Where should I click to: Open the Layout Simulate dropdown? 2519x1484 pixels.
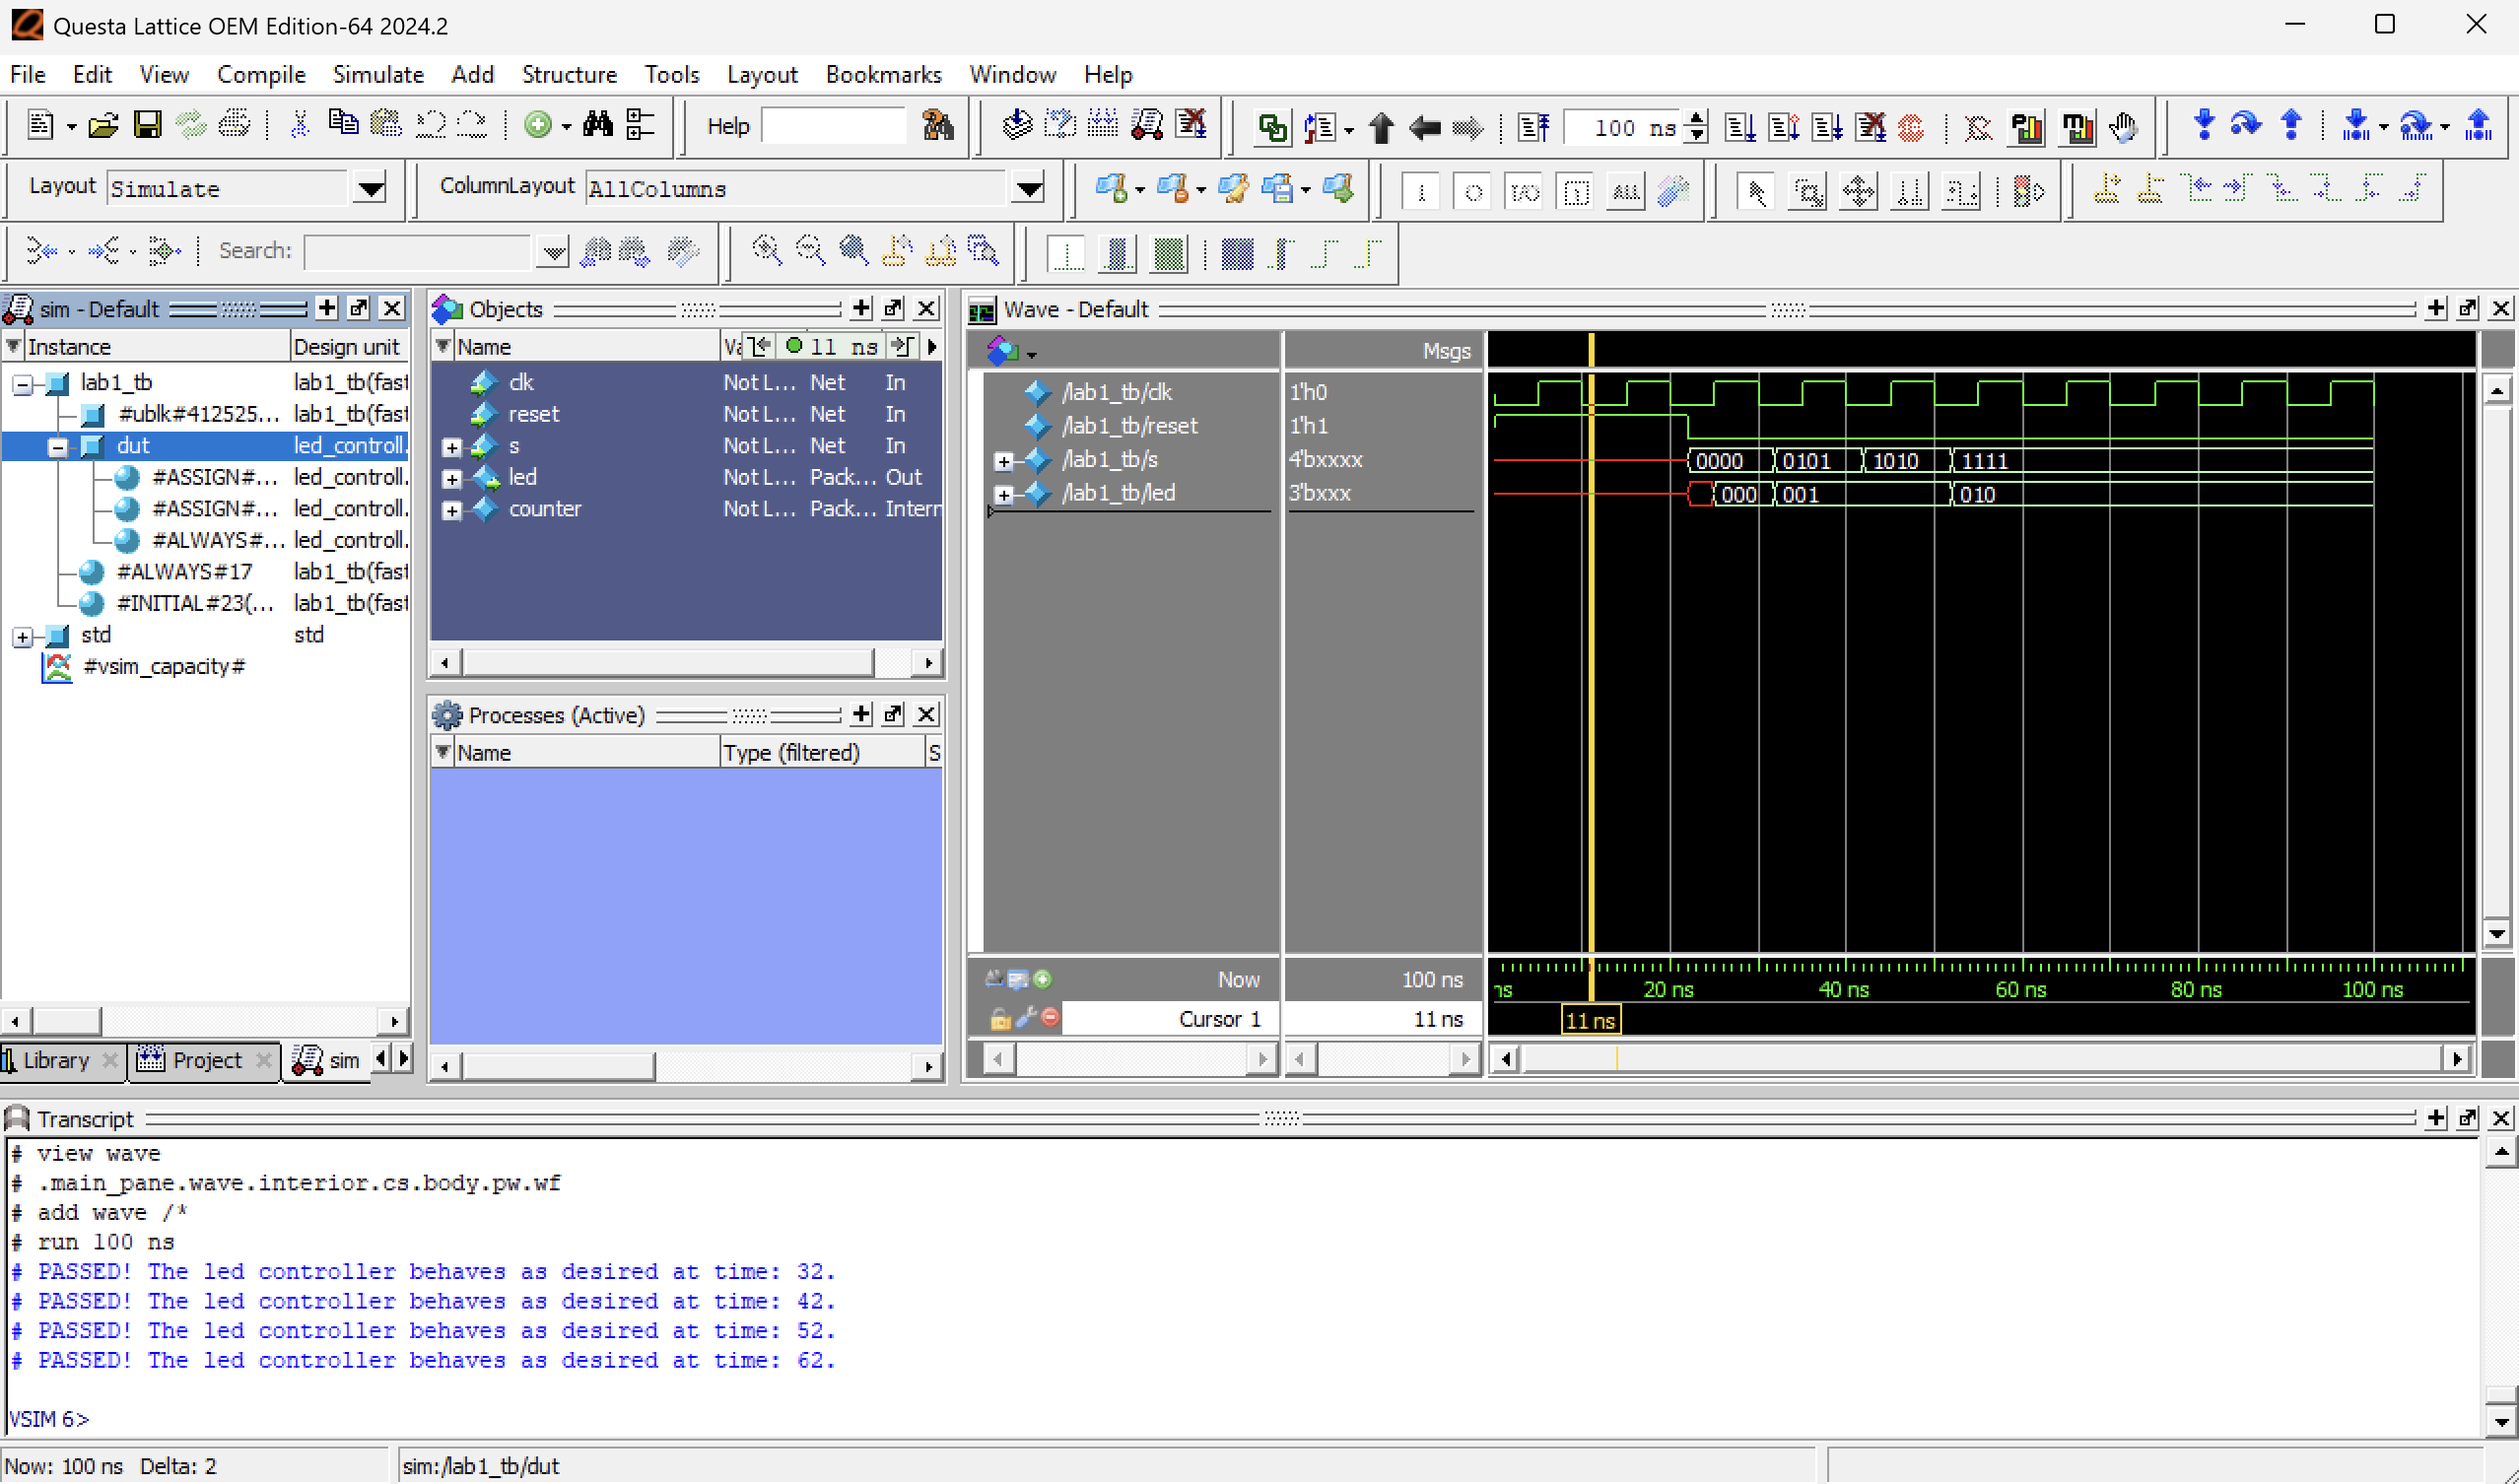[x=370, y=189]
